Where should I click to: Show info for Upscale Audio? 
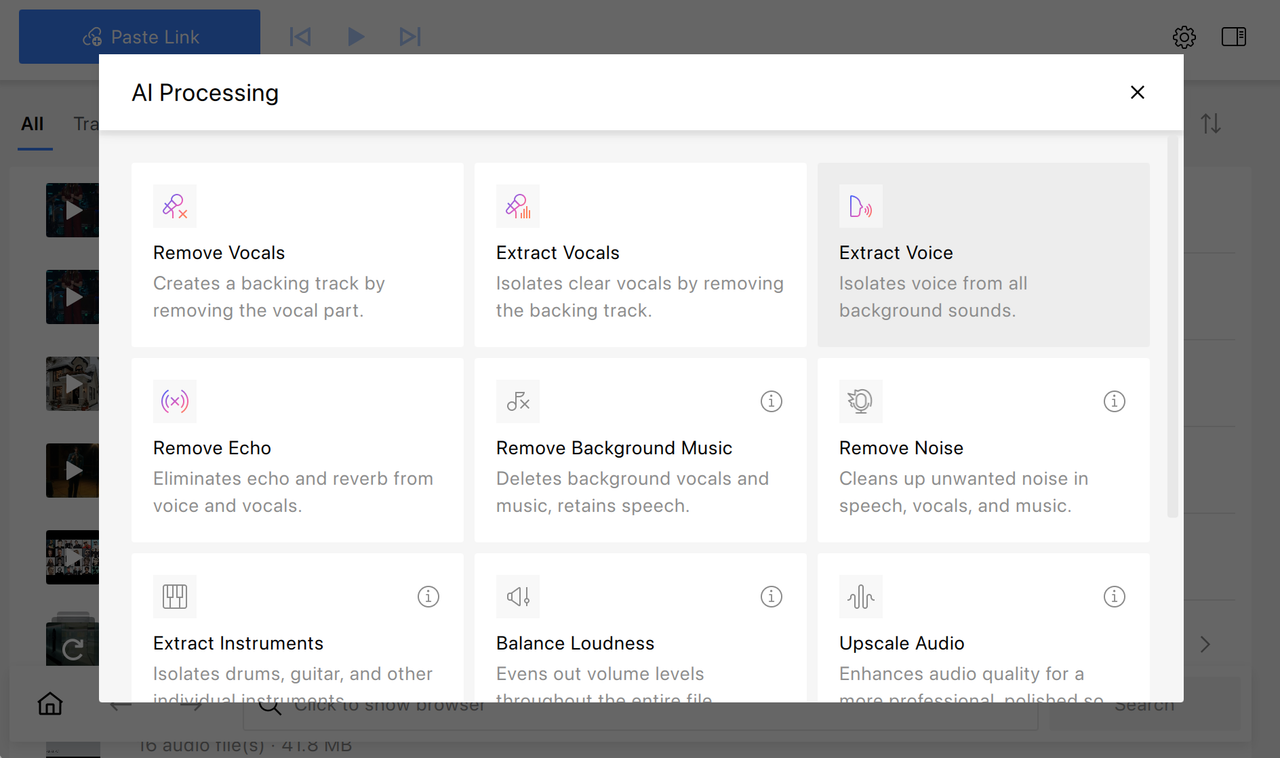click(1114, 596)
